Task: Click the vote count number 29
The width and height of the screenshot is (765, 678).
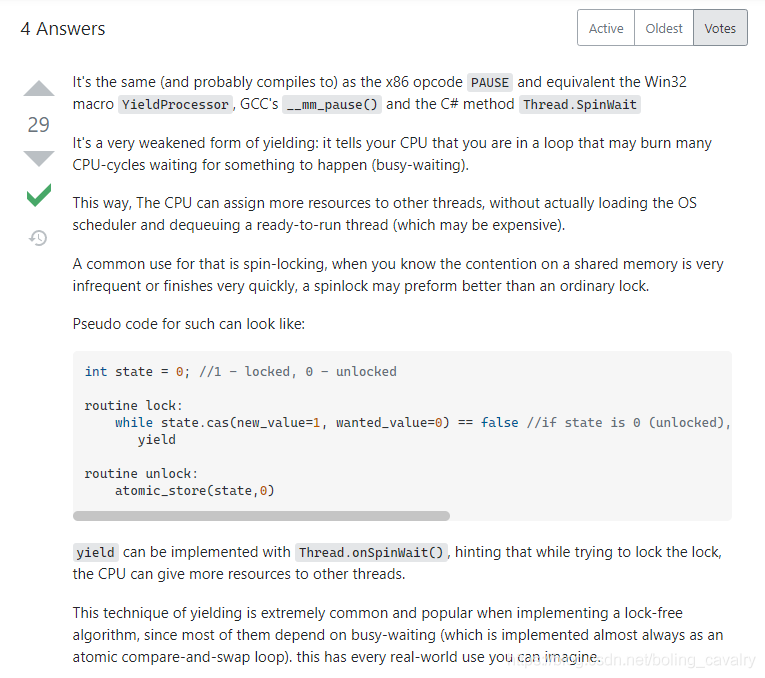Action: pyautogui.click(x=39, y=125)
